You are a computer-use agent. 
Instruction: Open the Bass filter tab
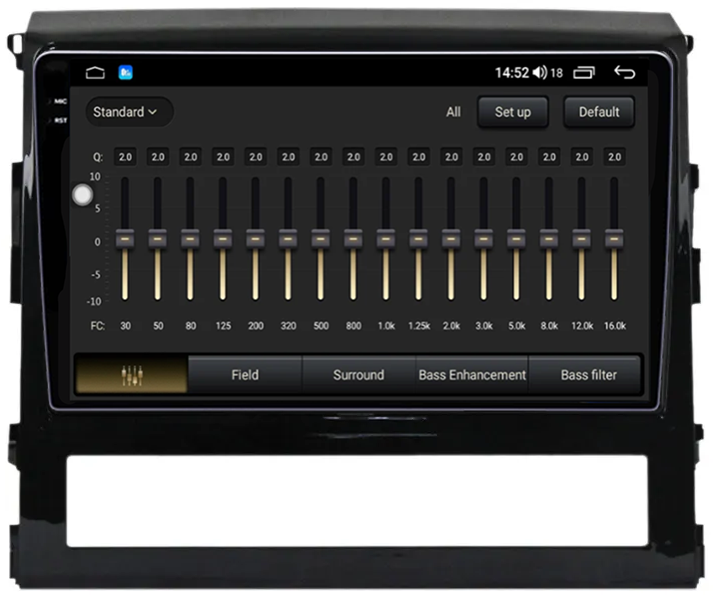tap(585, 375)
